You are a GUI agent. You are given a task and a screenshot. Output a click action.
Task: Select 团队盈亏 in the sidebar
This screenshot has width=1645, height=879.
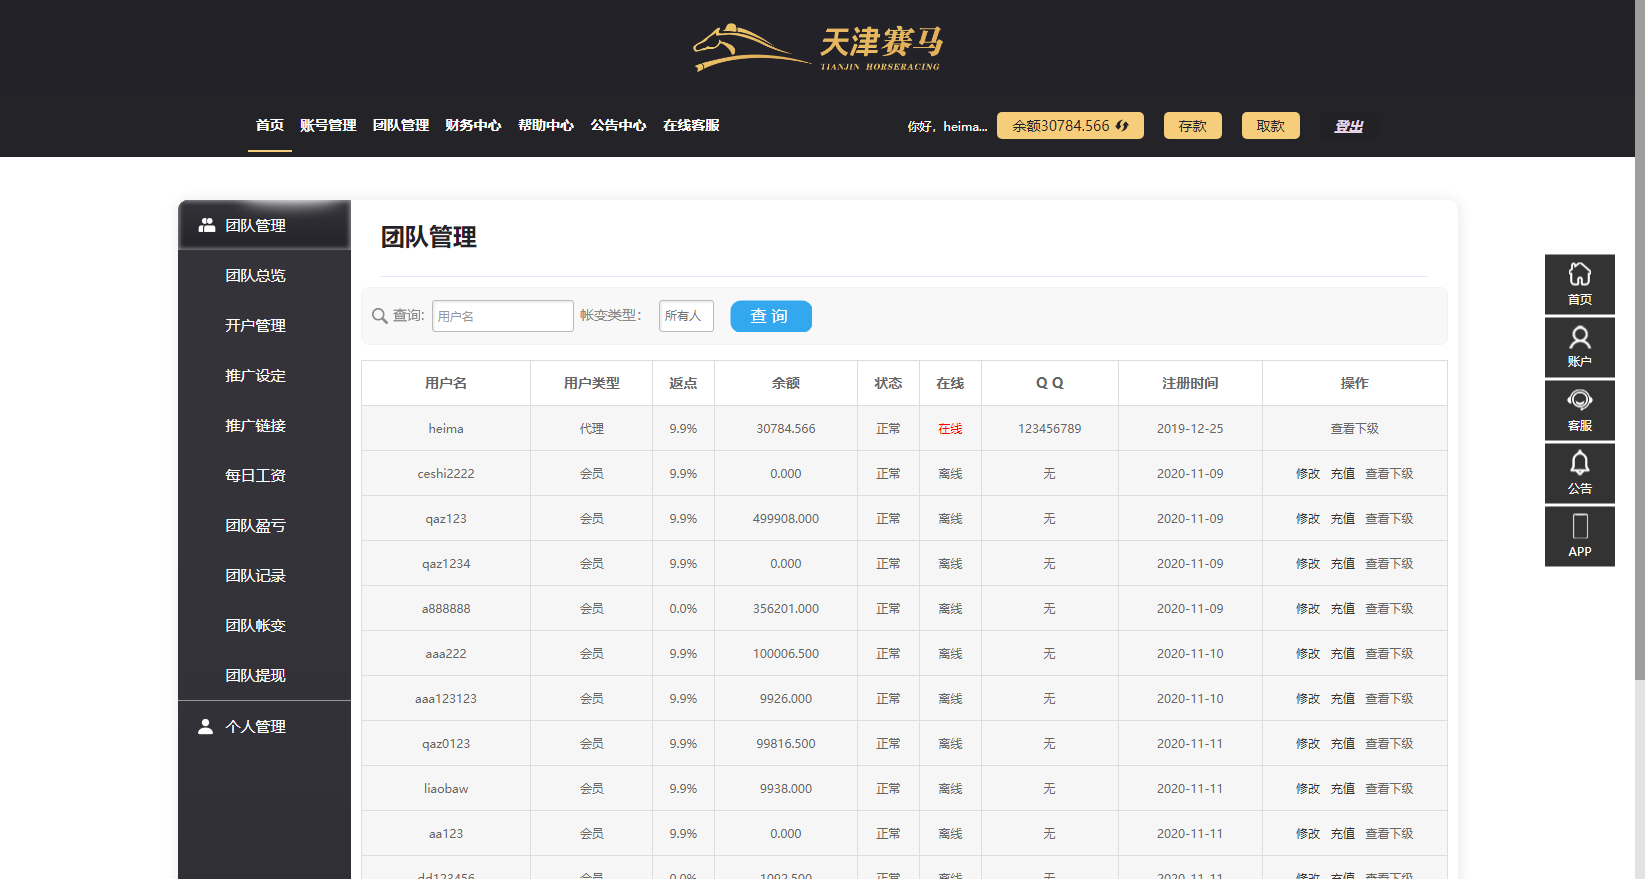pos(255,526)
